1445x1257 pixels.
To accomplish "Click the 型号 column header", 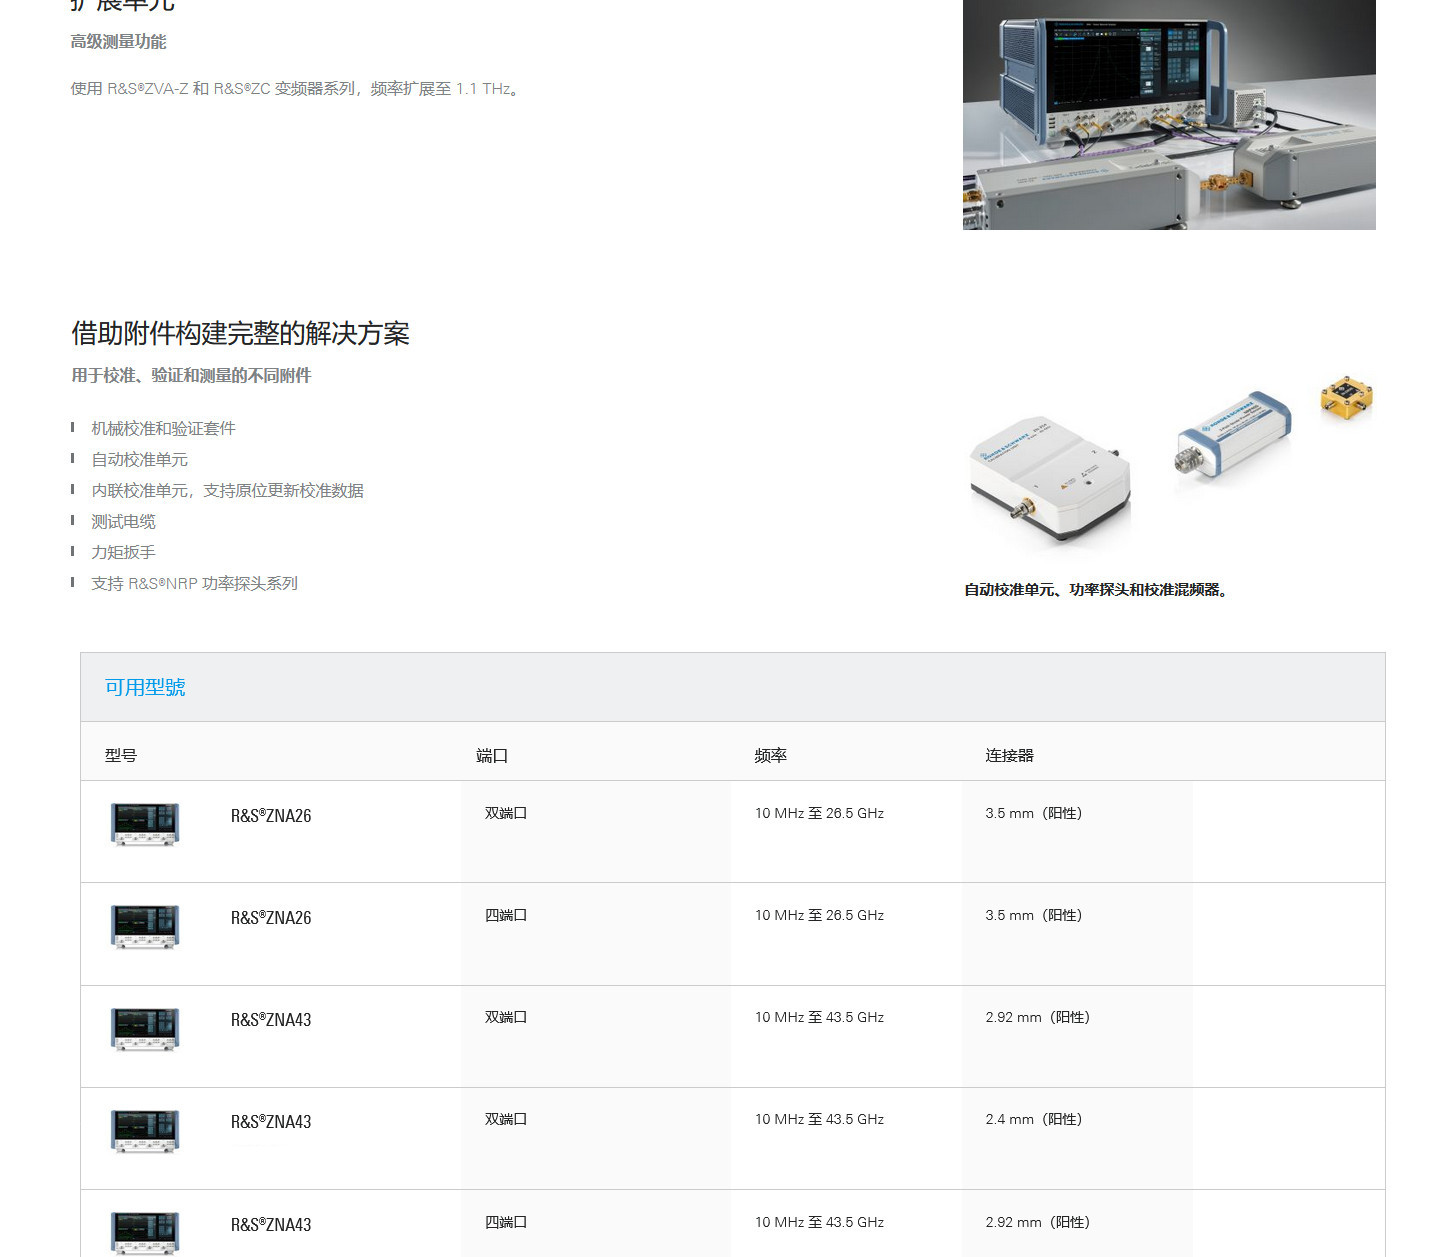I will (x=121, y=756).
